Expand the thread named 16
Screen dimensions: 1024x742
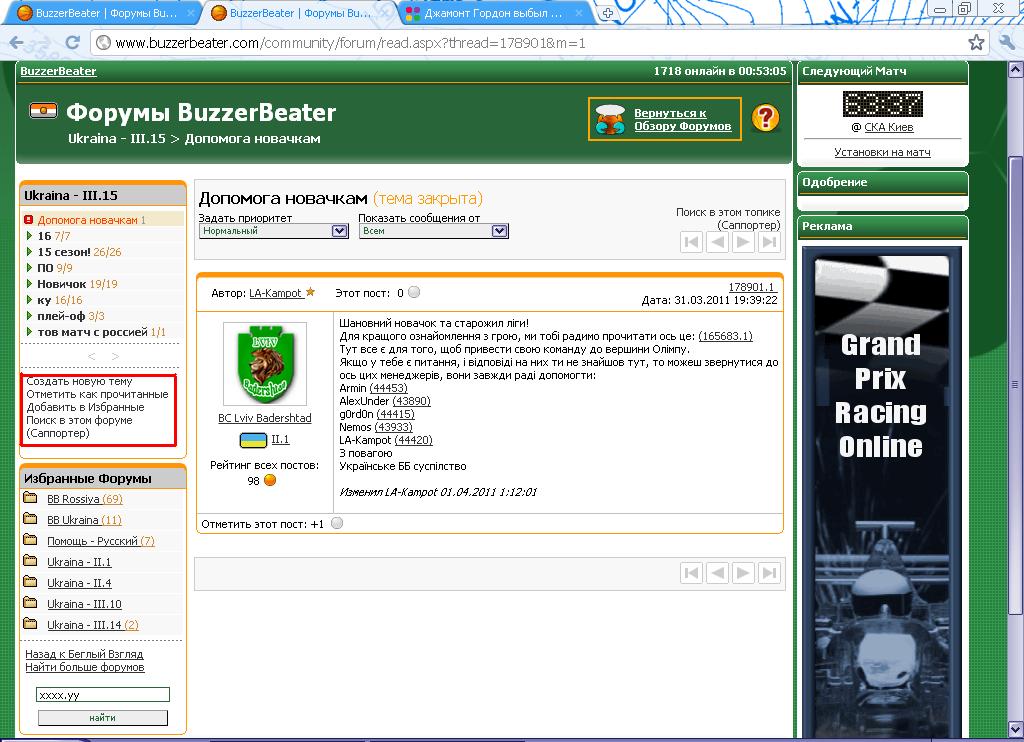click(x=29, y=235)
